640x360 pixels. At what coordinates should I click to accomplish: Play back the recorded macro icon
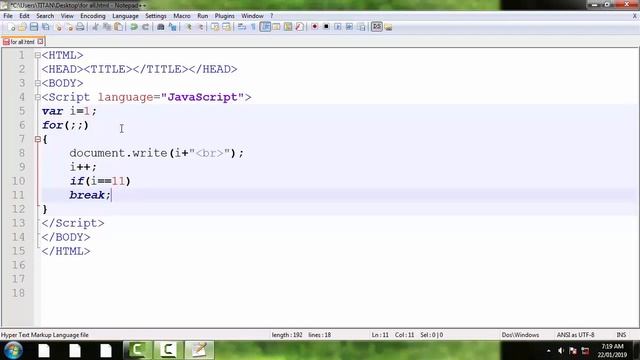point(338,27)
